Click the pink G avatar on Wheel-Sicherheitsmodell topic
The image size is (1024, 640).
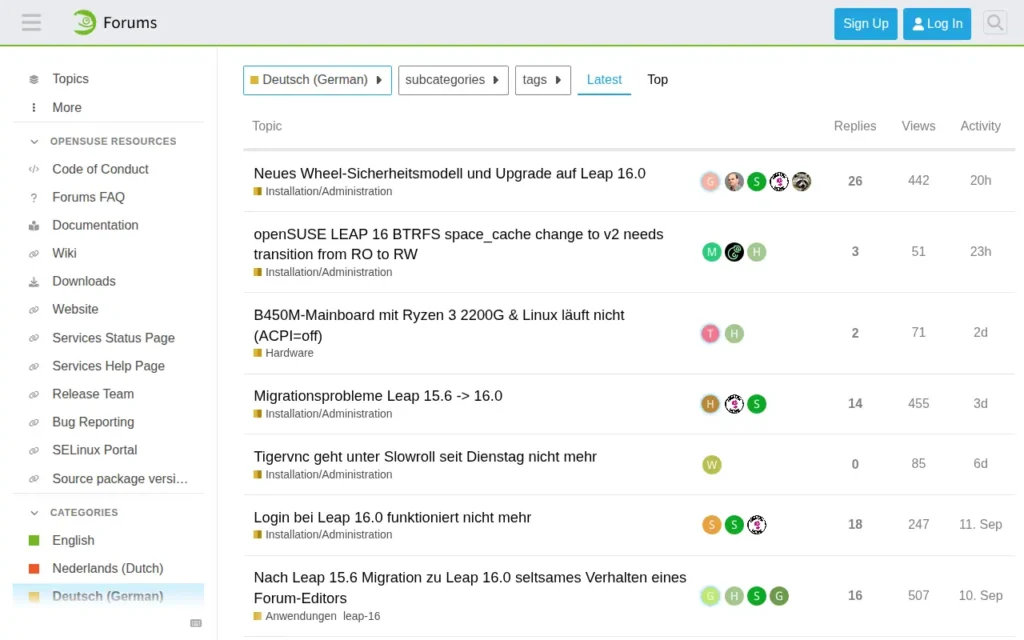711,182
